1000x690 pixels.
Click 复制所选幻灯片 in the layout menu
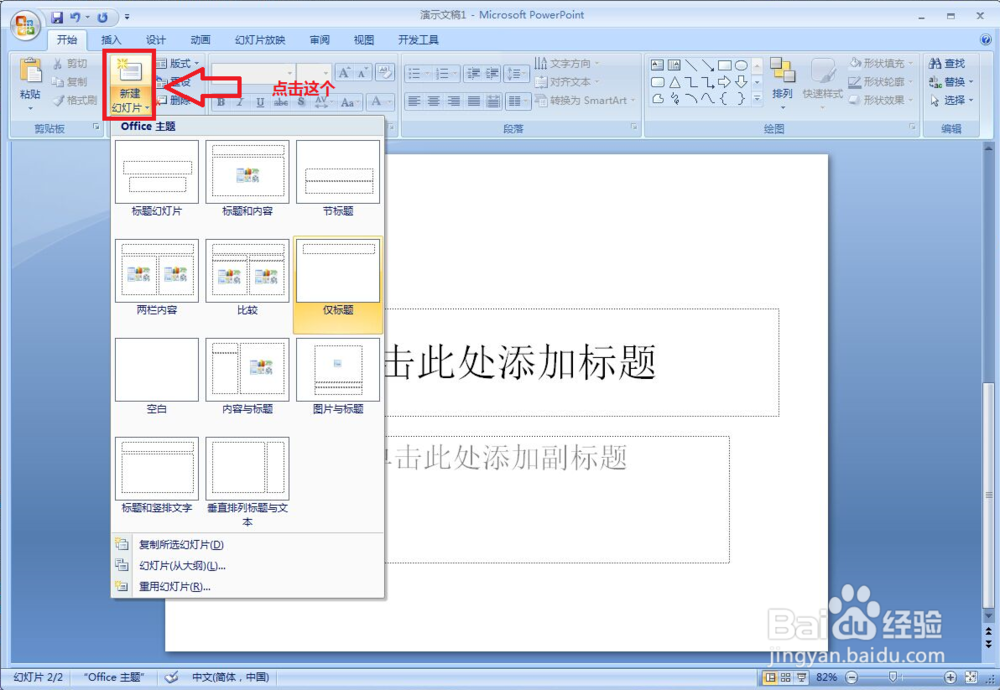[179, 544]
